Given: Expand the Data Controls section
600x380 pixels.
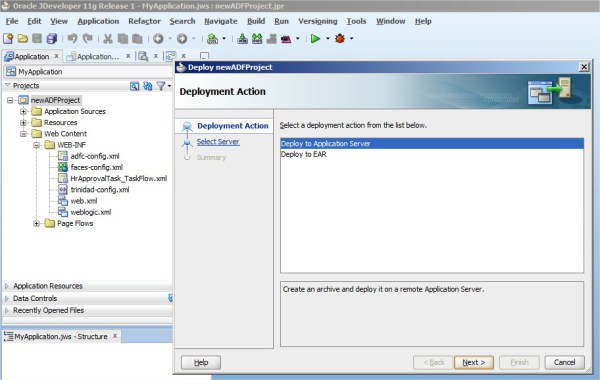Looking at the screenshot, I should coord(7,298).
